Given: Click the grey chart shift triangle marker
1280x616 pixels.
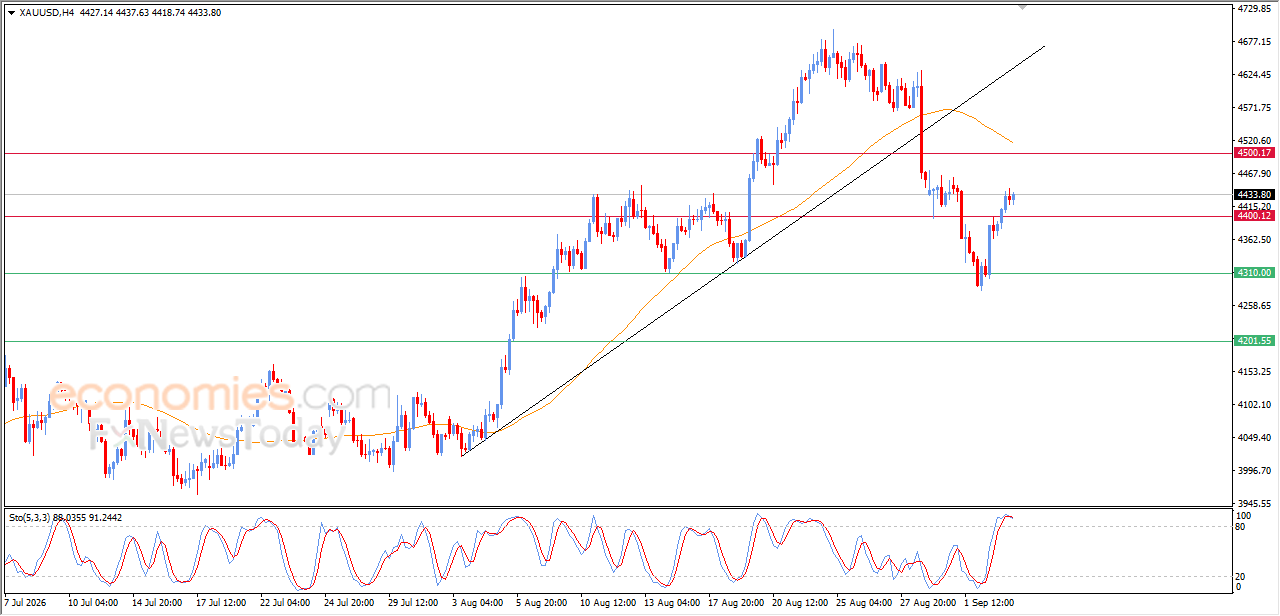Looking at the screenshot, I should (1022, 7).
